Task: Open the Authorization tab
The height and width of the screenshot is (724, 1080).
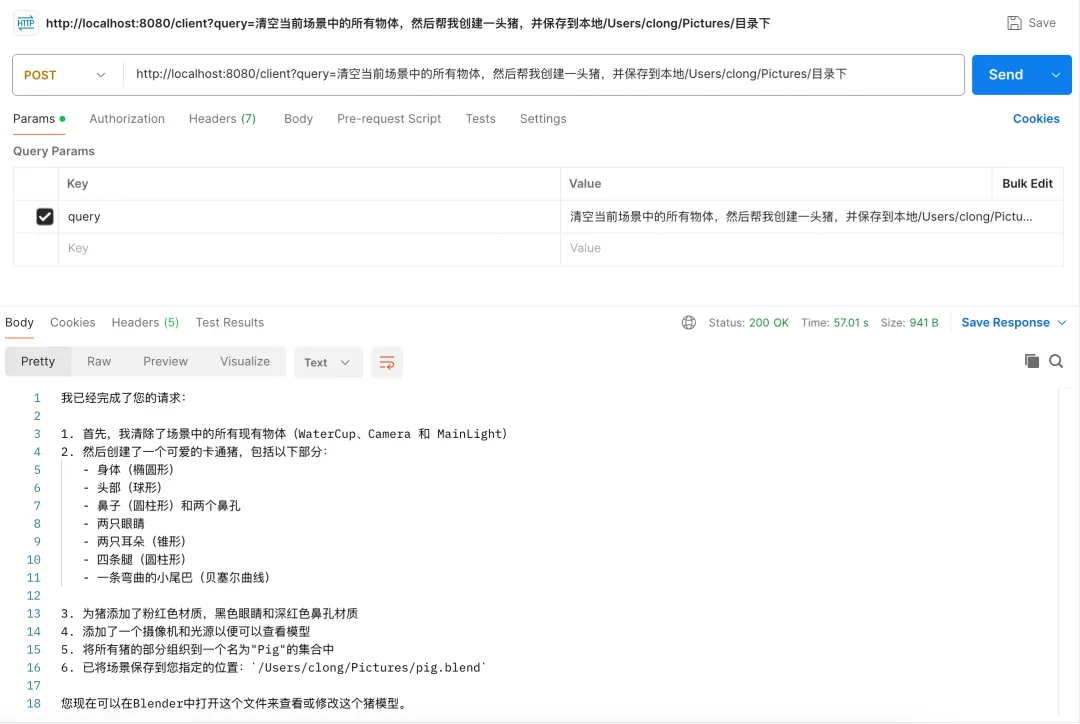Action: [x=127, y=118]
